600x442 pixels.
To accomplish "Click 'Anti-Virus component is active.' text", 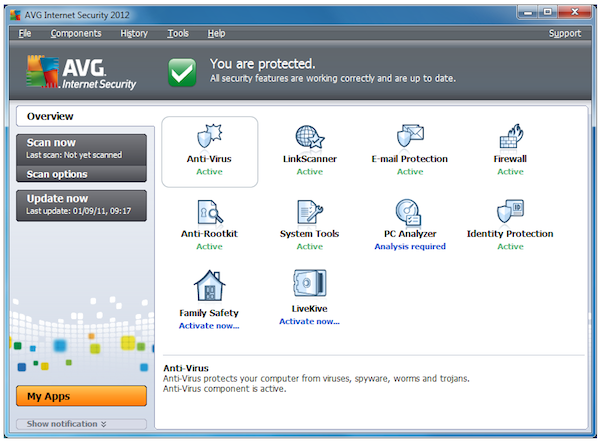I will click(225, 389).
